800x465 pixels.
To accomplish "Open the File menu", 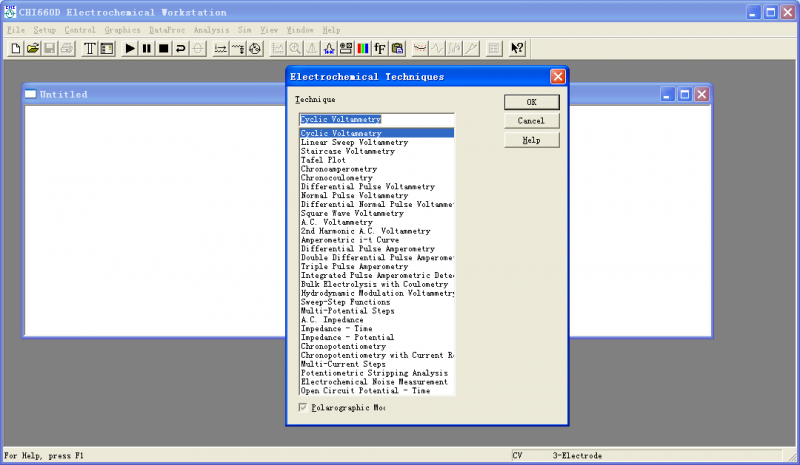I will tap(16, 30).
